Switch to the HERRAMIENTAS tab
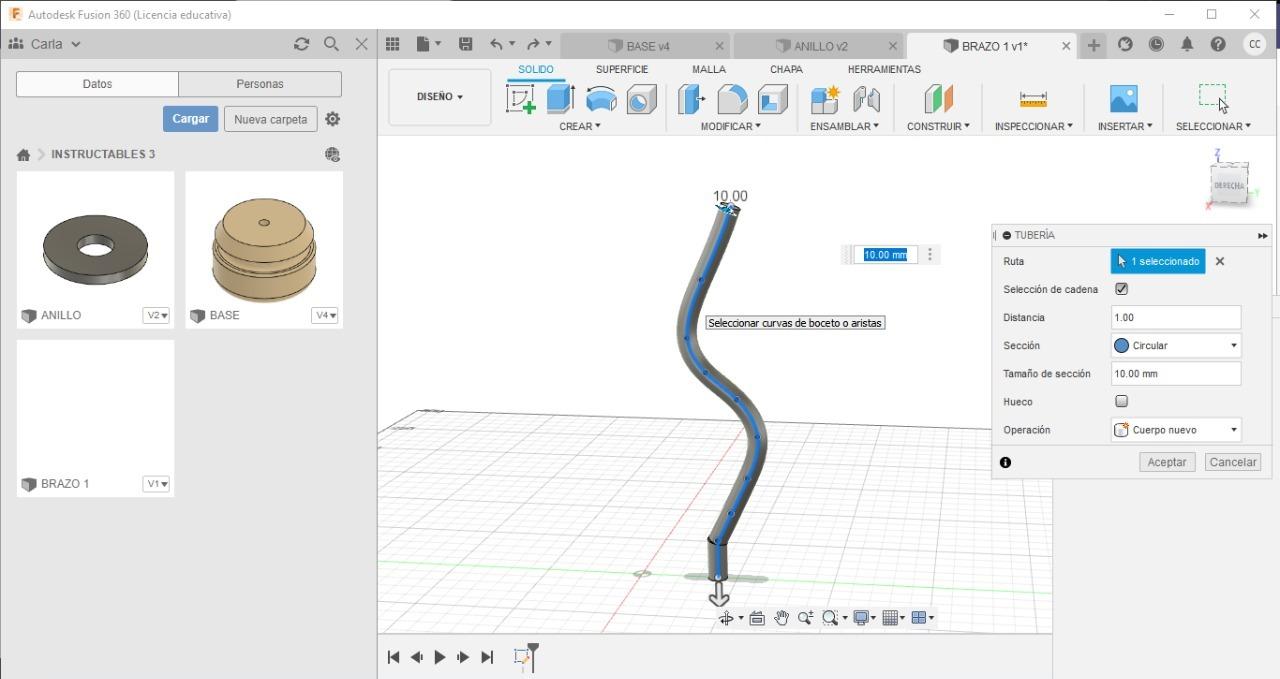 tap(884, 69)
